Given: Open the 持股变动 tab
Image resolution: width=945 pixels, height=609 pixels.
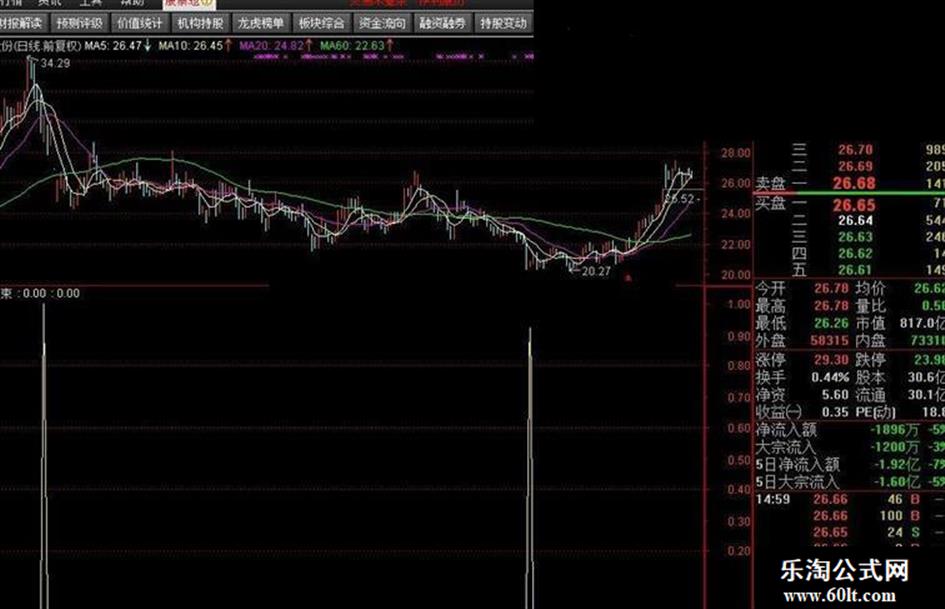Looking at the screenshot, I should (x=503, y=24).
